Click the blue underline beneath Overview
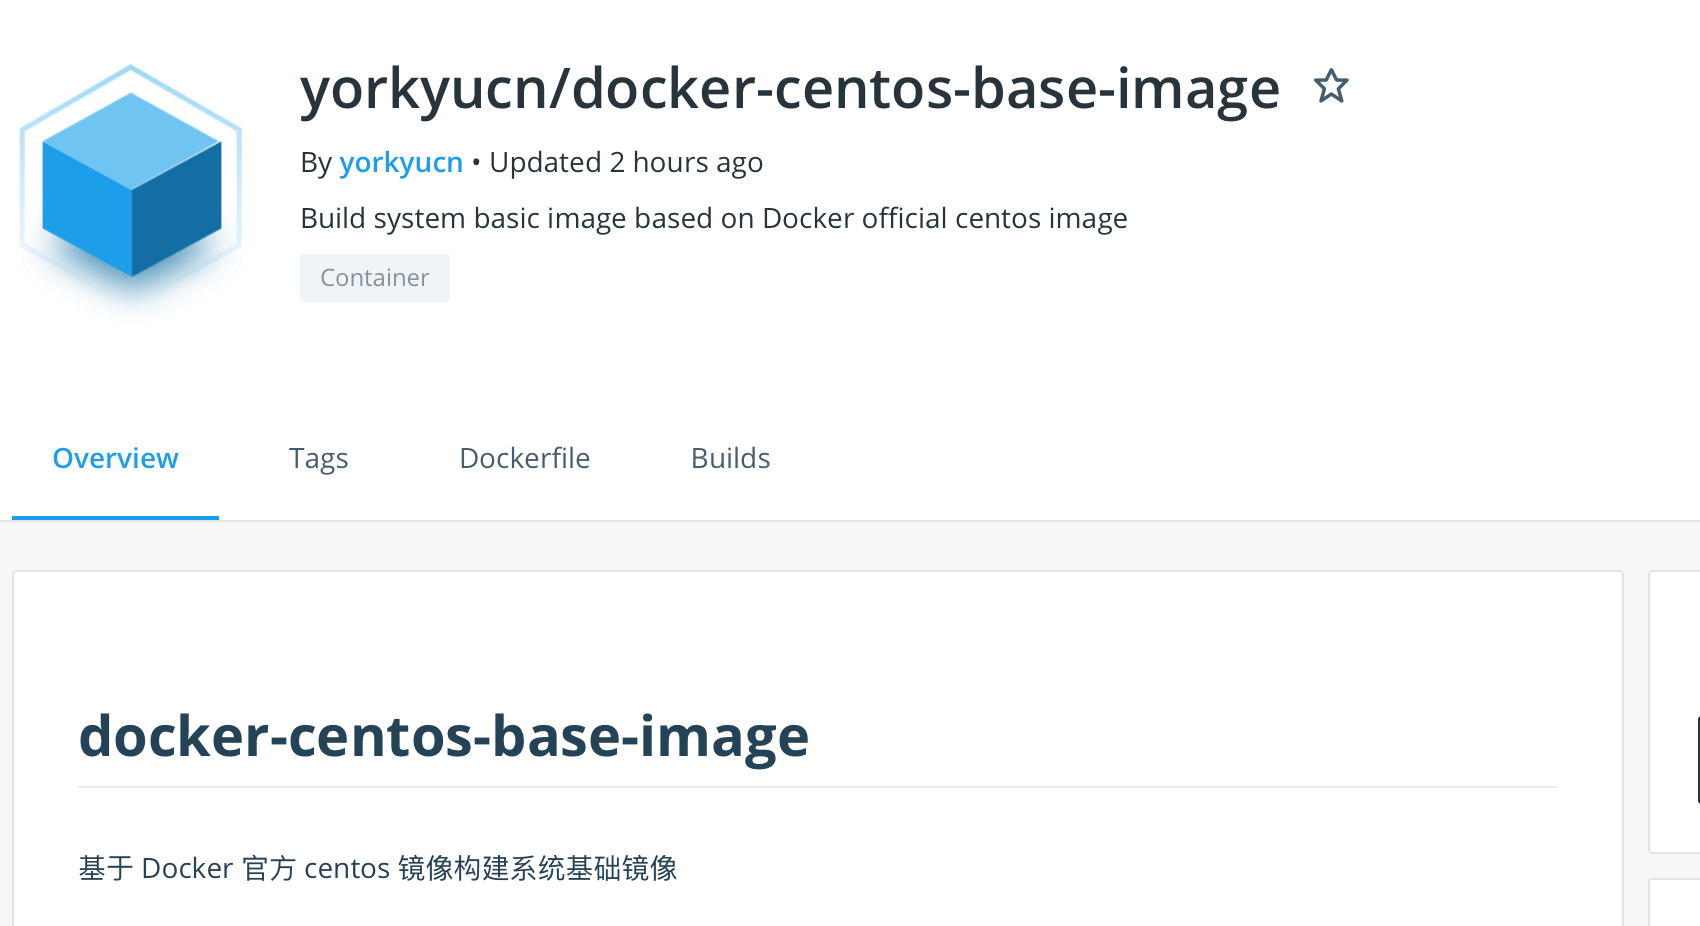The width and height of the screenshot is (1700, 926). pyautogui.click(x=115, y=517)
